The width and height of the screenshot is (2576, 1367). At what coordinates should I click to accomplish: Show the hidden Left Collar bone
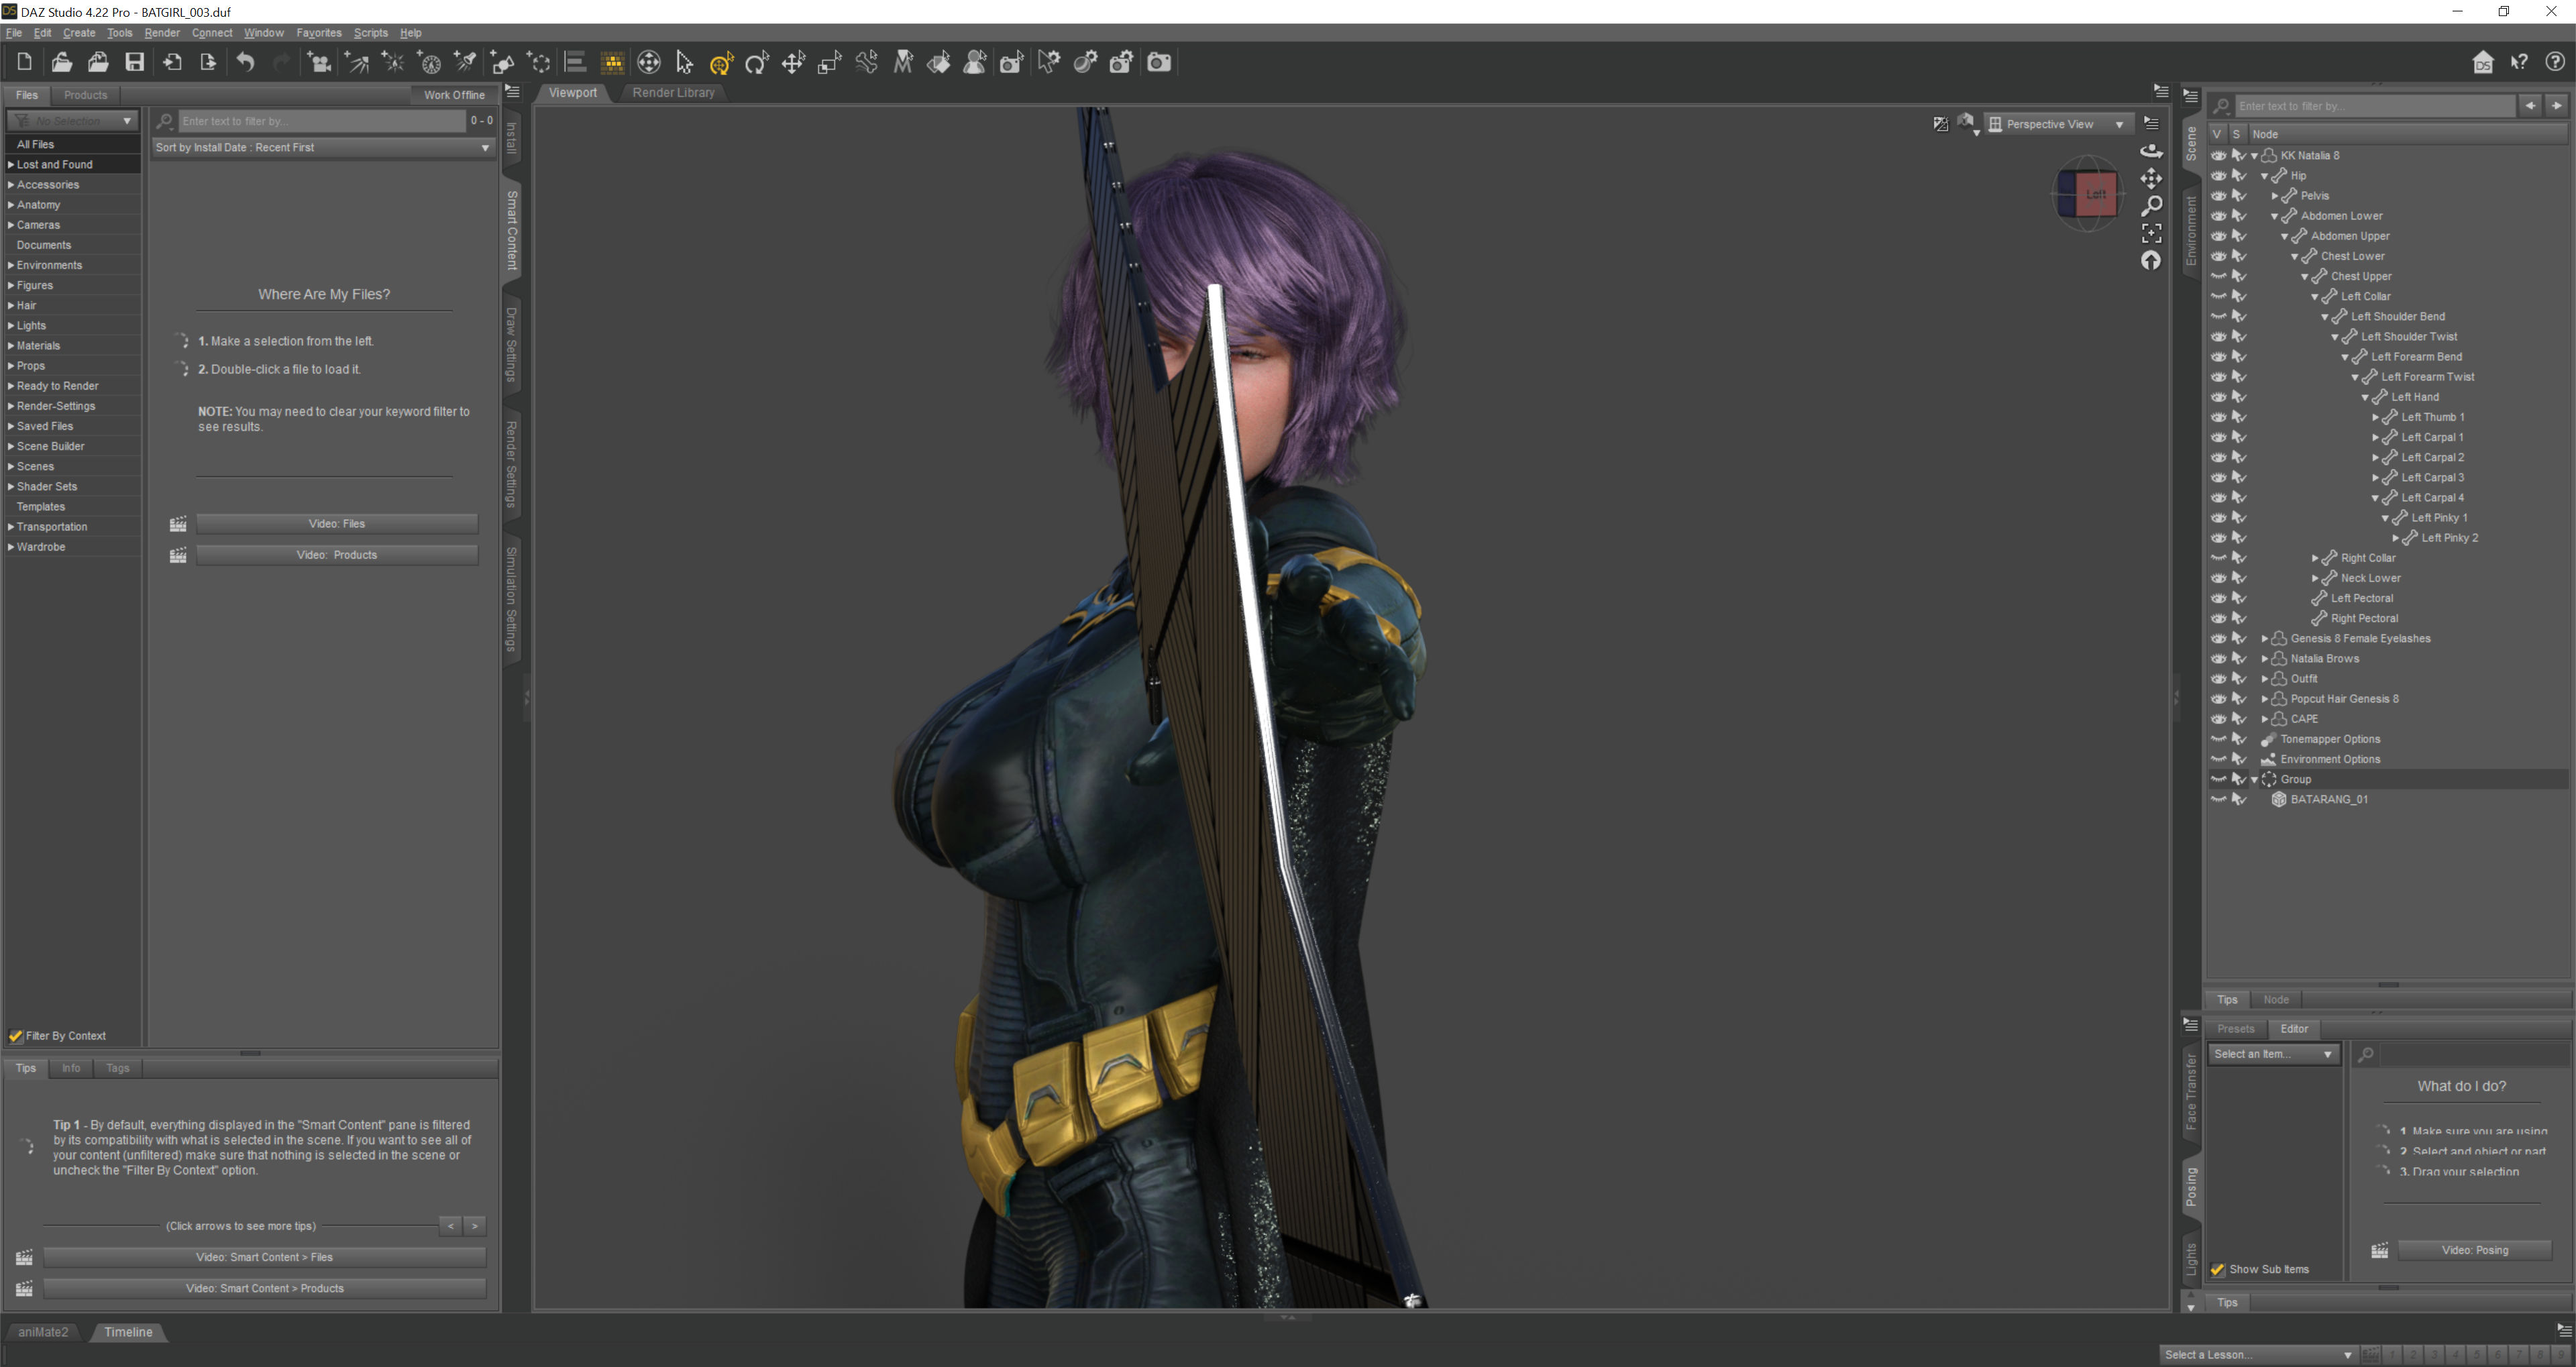click(2218, 296)
